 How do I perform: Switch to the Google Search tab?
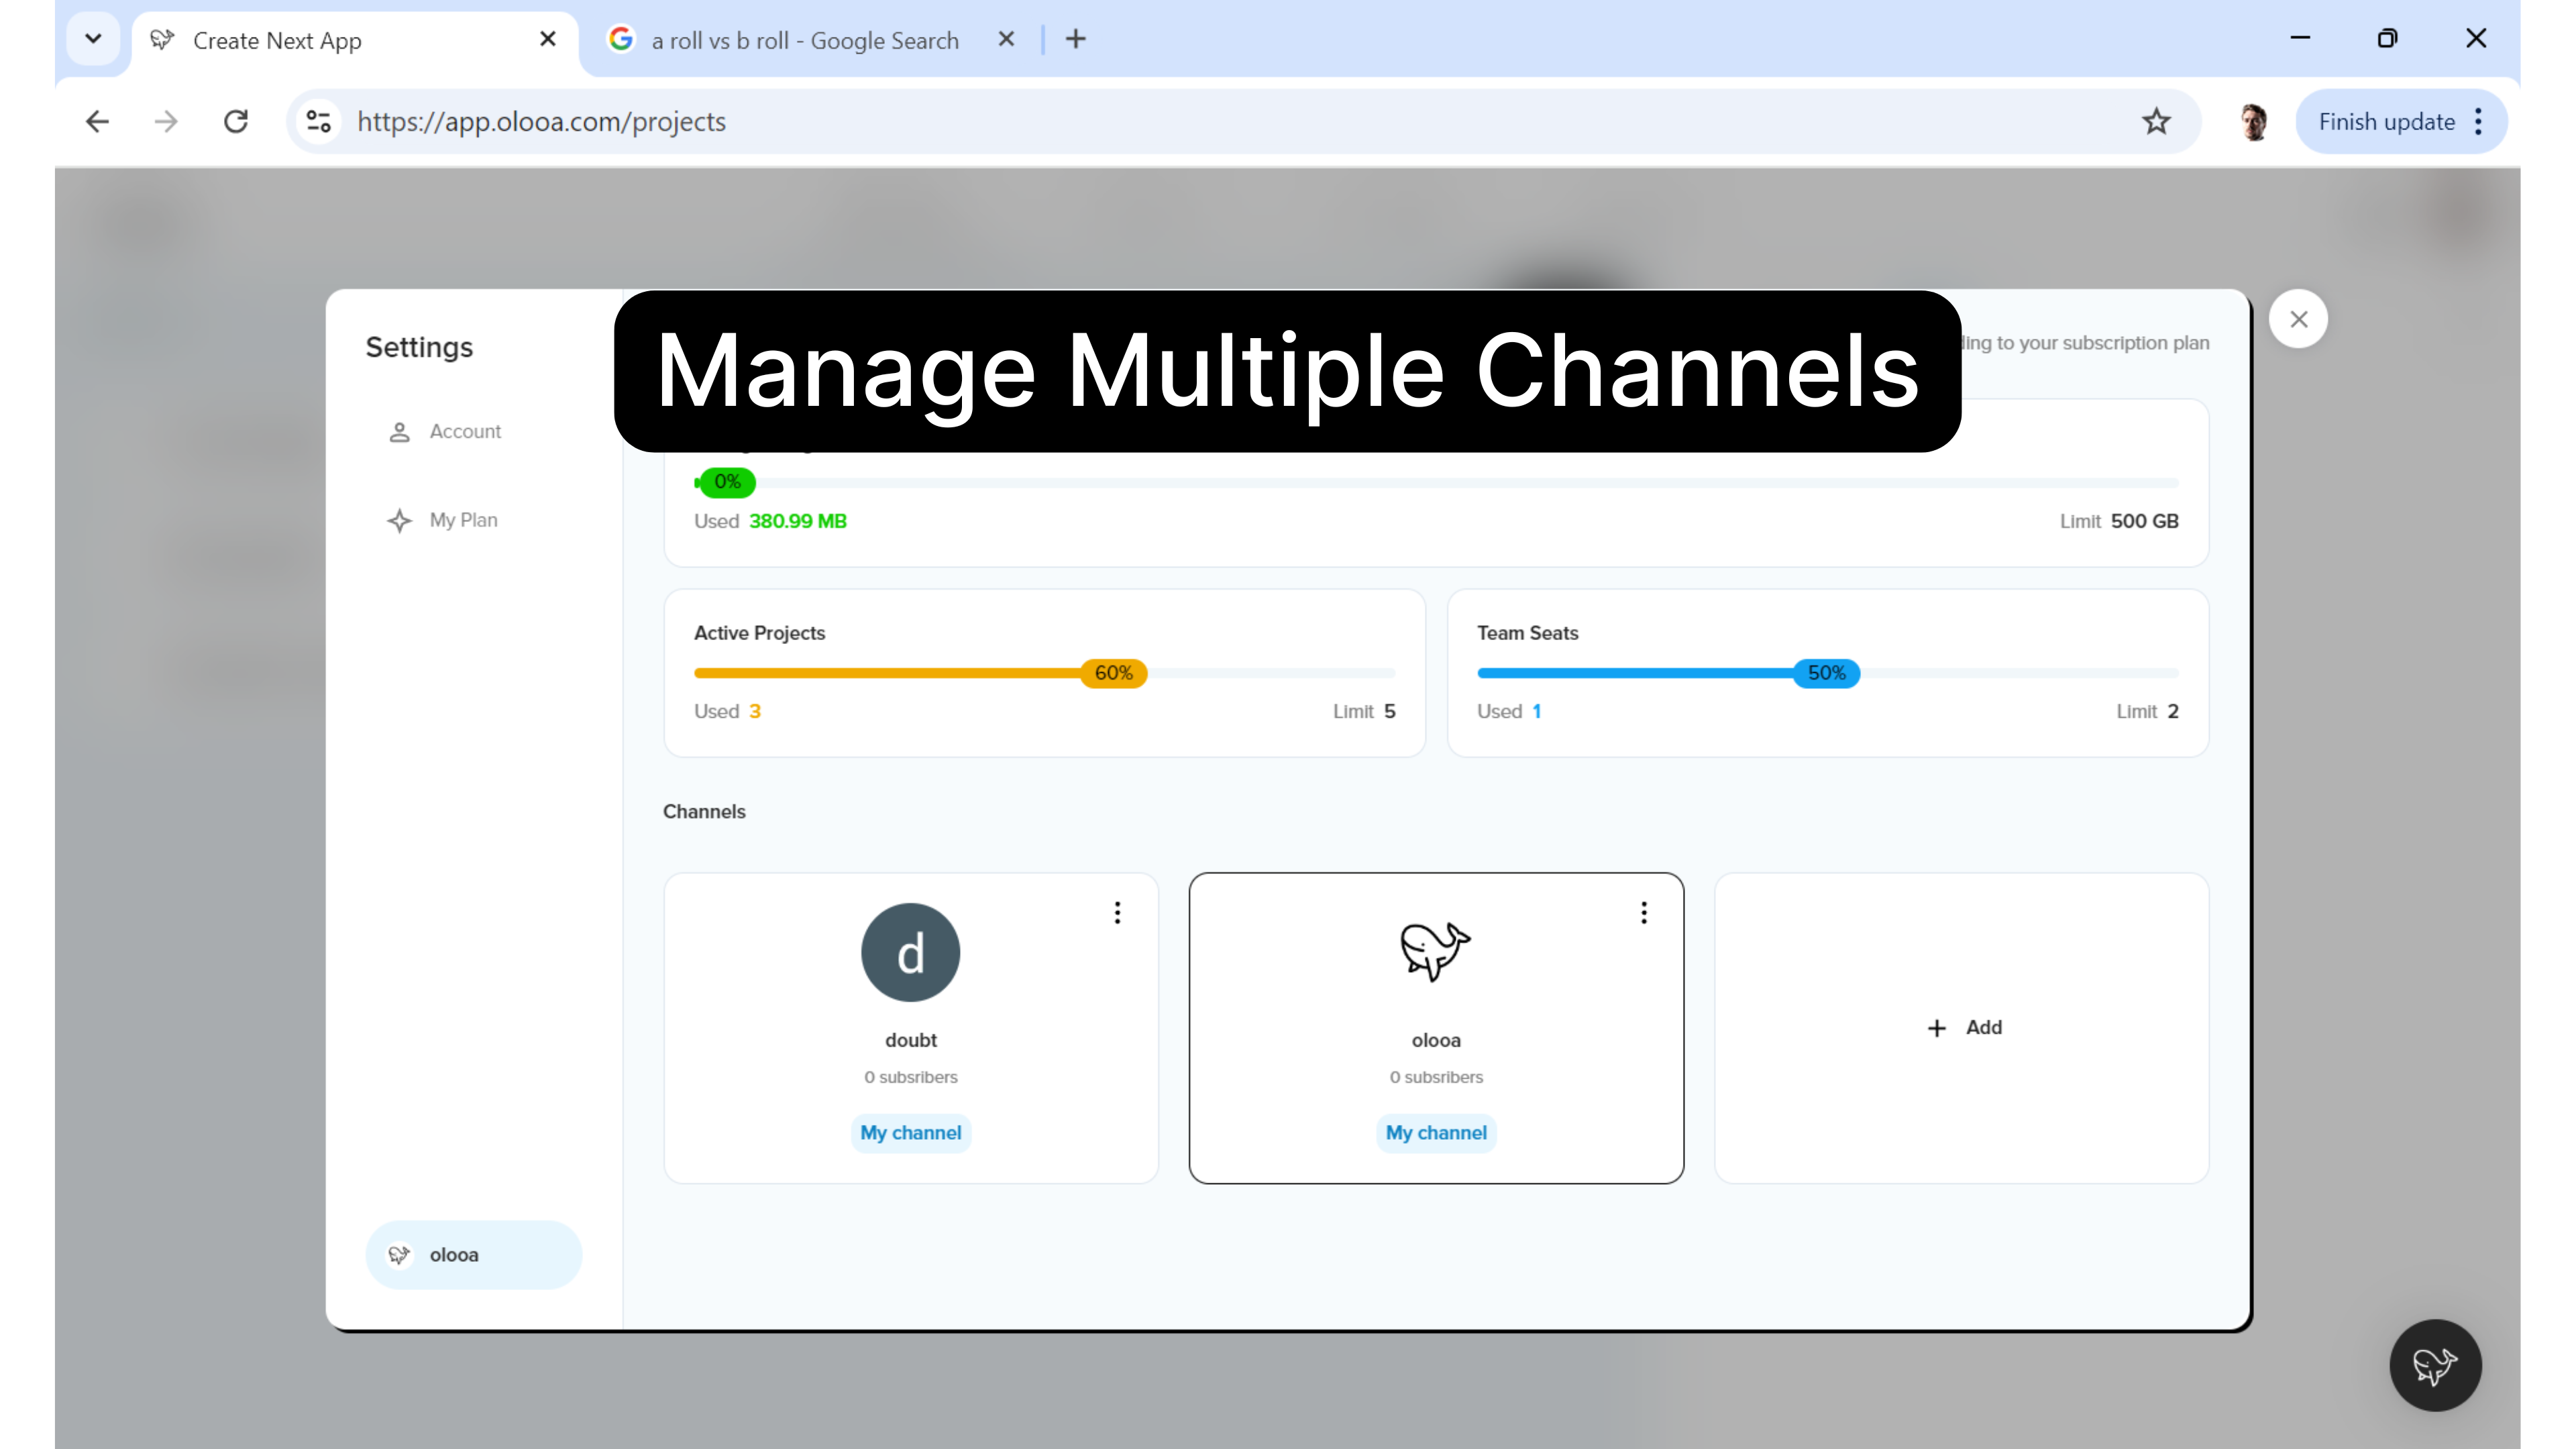point(803,41)
